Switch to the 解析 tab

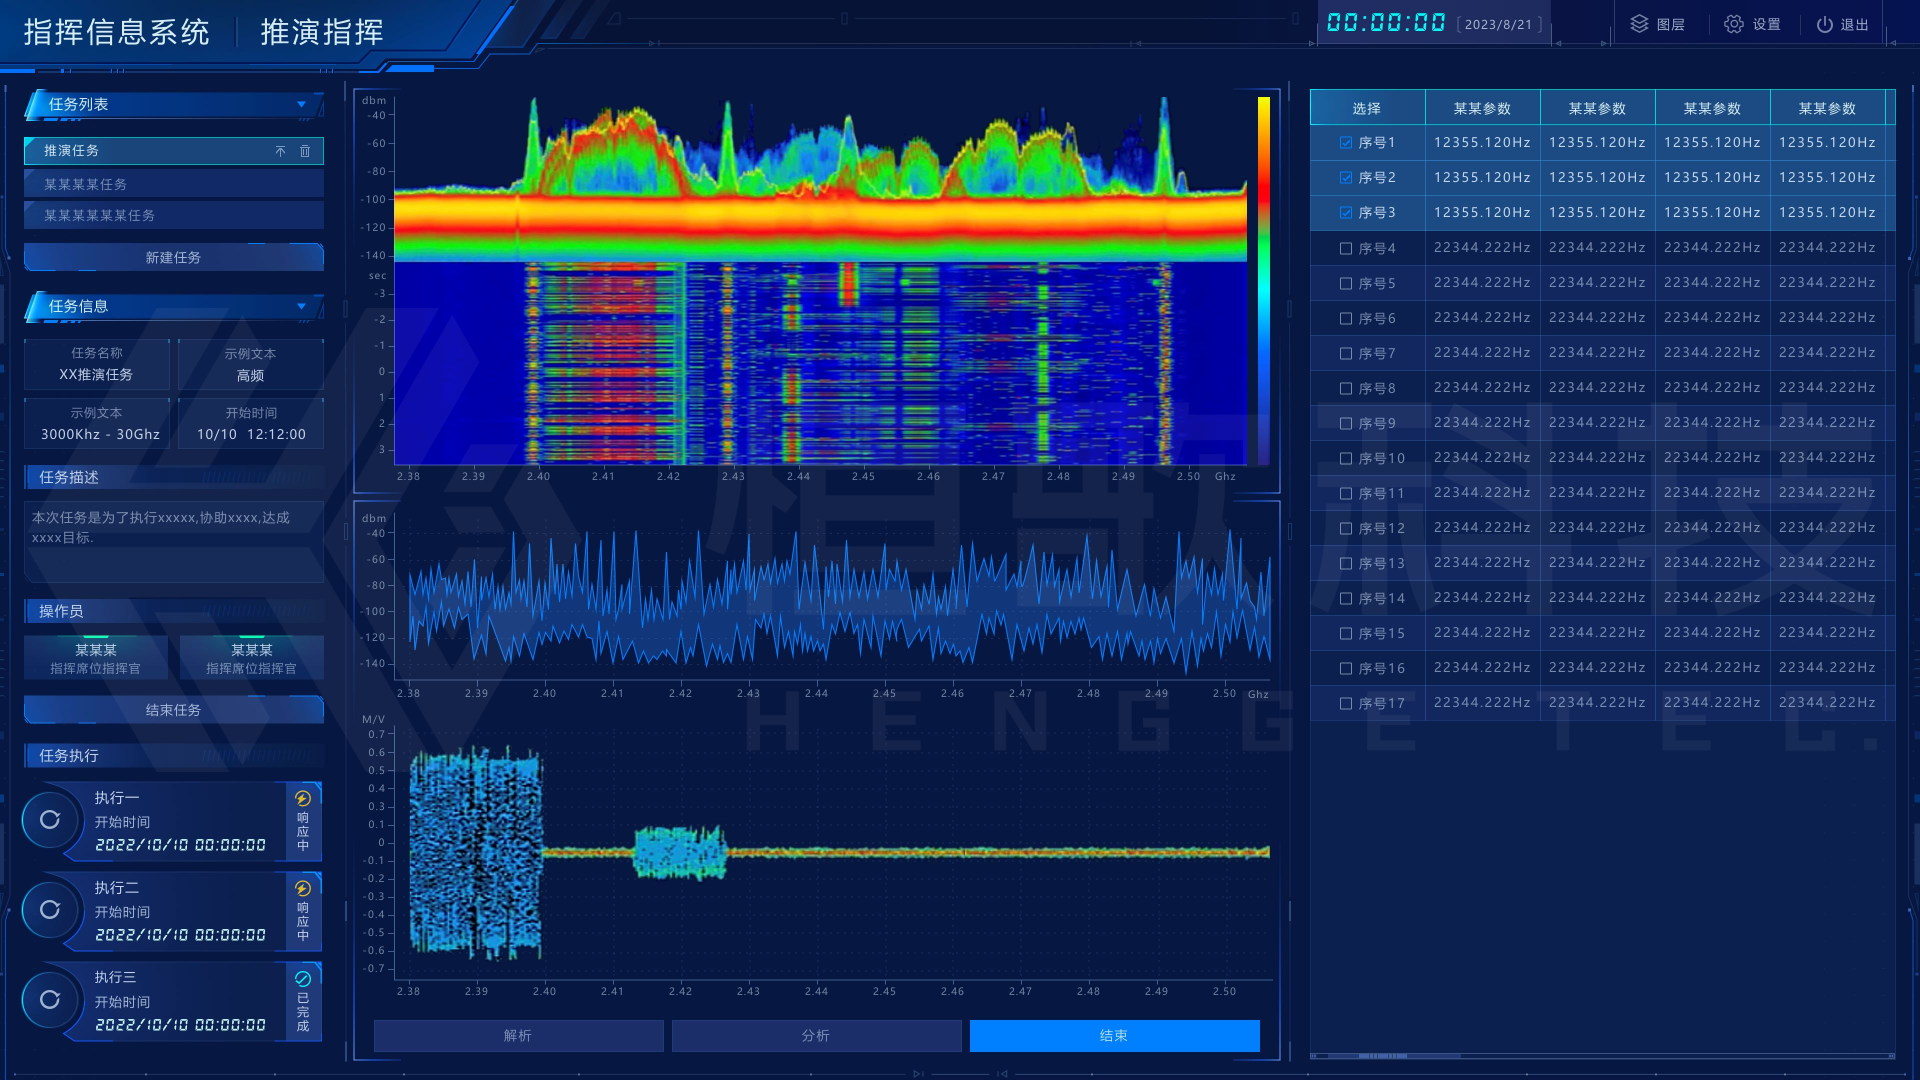point(518,1036)
